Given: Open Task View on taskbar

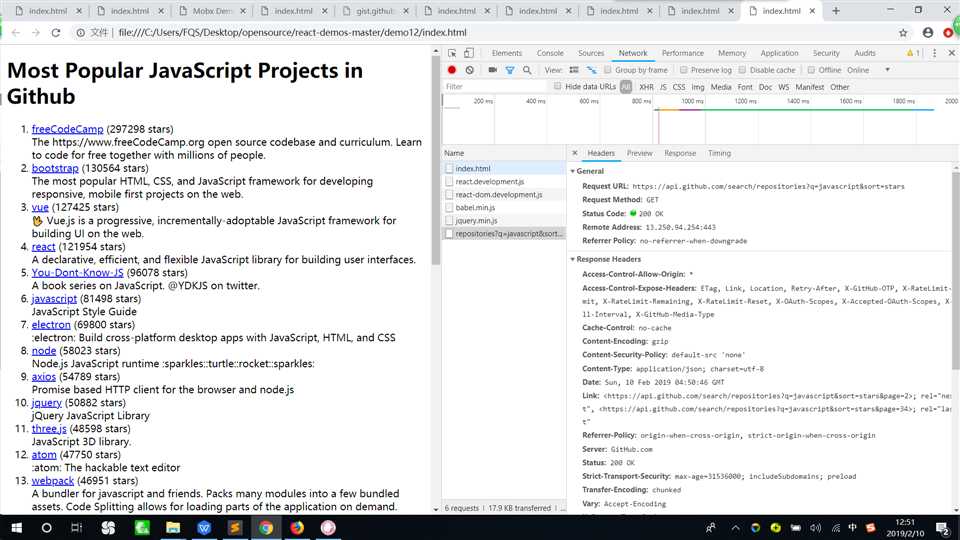Looking at the screenshot, I should click(77, 527).
